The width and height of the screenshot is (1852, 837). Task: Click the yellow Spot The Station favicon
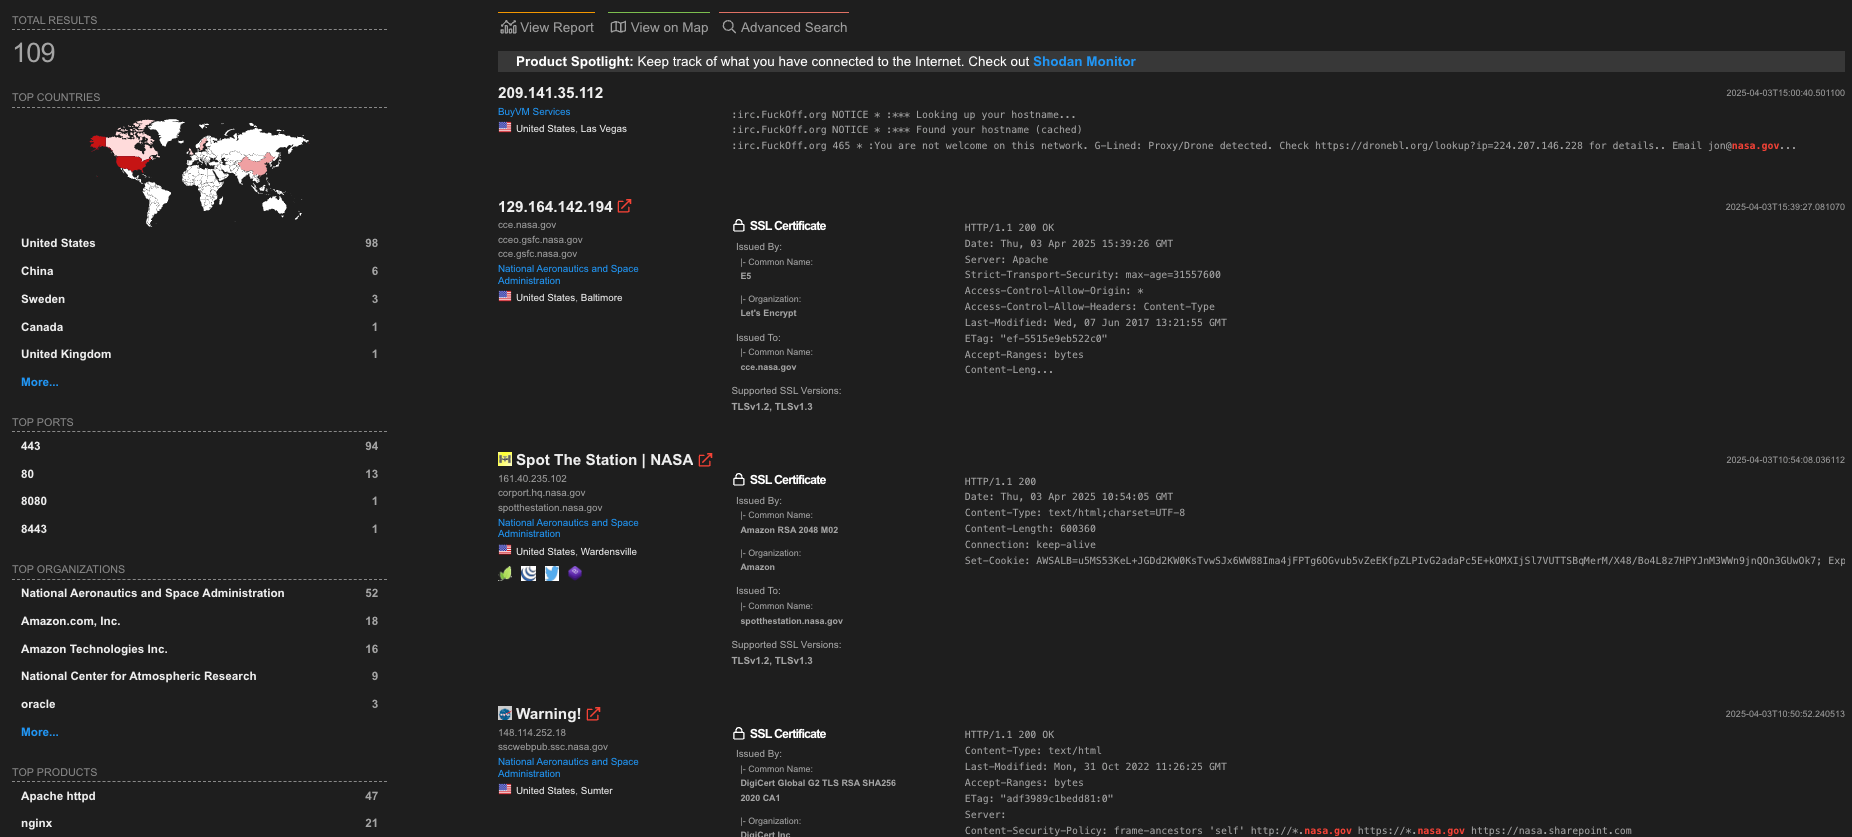505,460
